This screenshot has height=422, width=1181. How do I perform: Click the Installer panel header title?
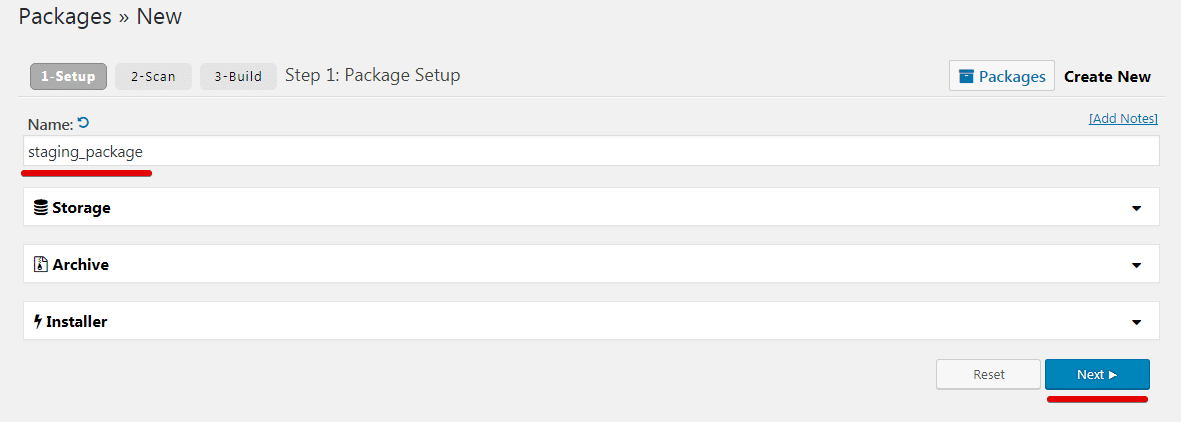click(77, 322)
